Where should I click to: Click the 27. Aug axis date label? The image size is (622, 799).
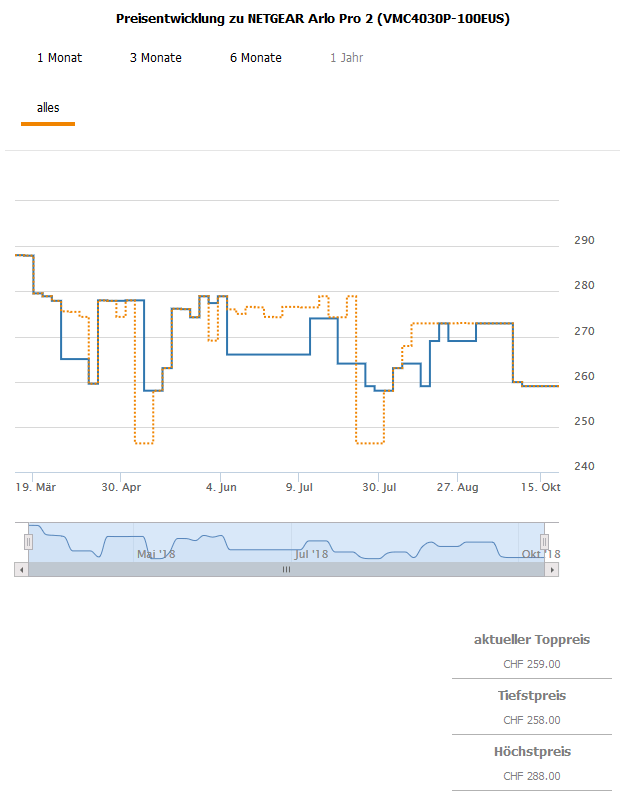tap(457, 487)
